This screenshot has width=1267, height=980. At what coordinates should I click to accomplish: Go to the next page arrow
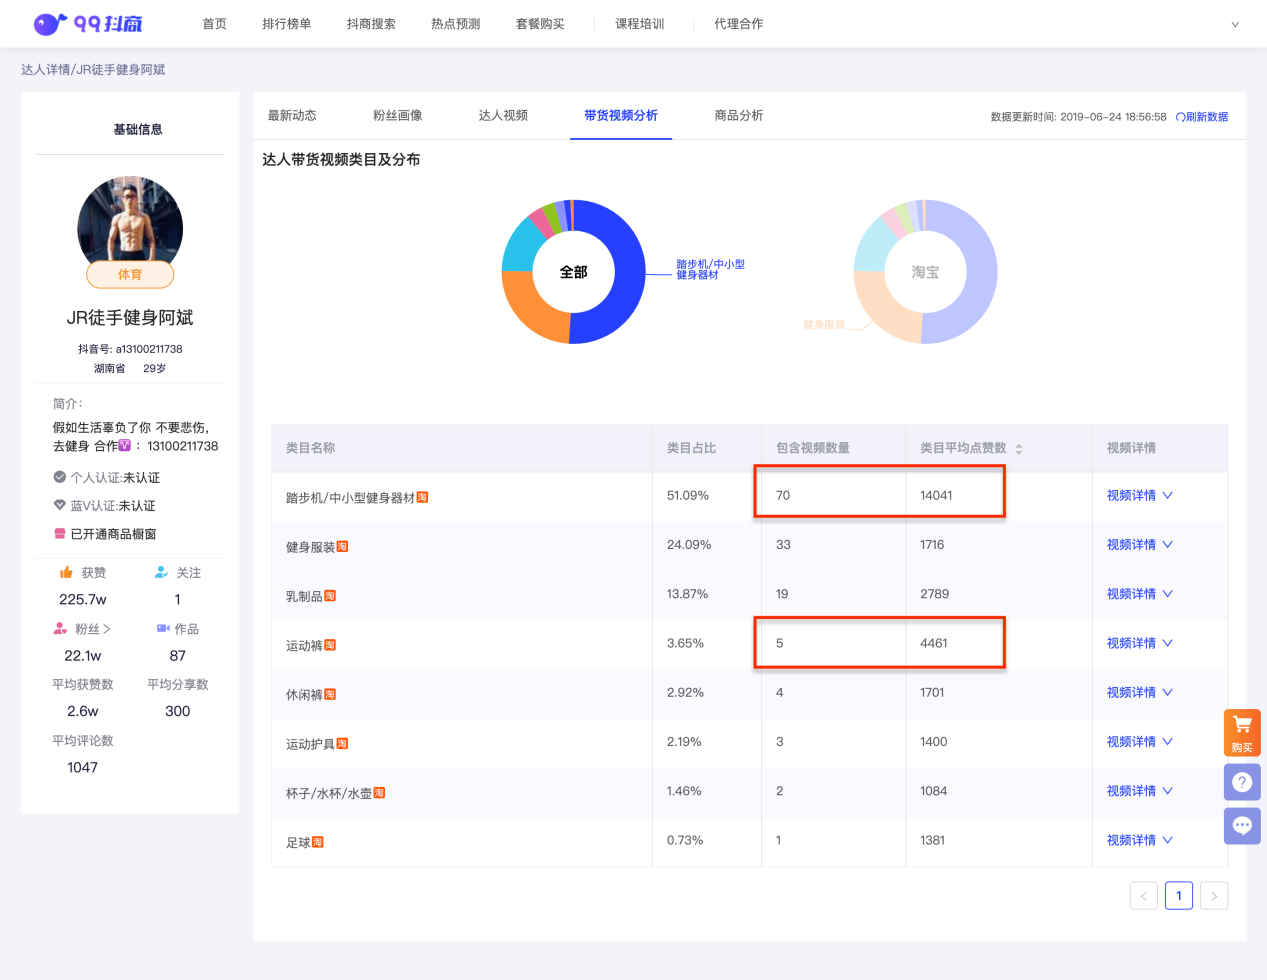1214,896
